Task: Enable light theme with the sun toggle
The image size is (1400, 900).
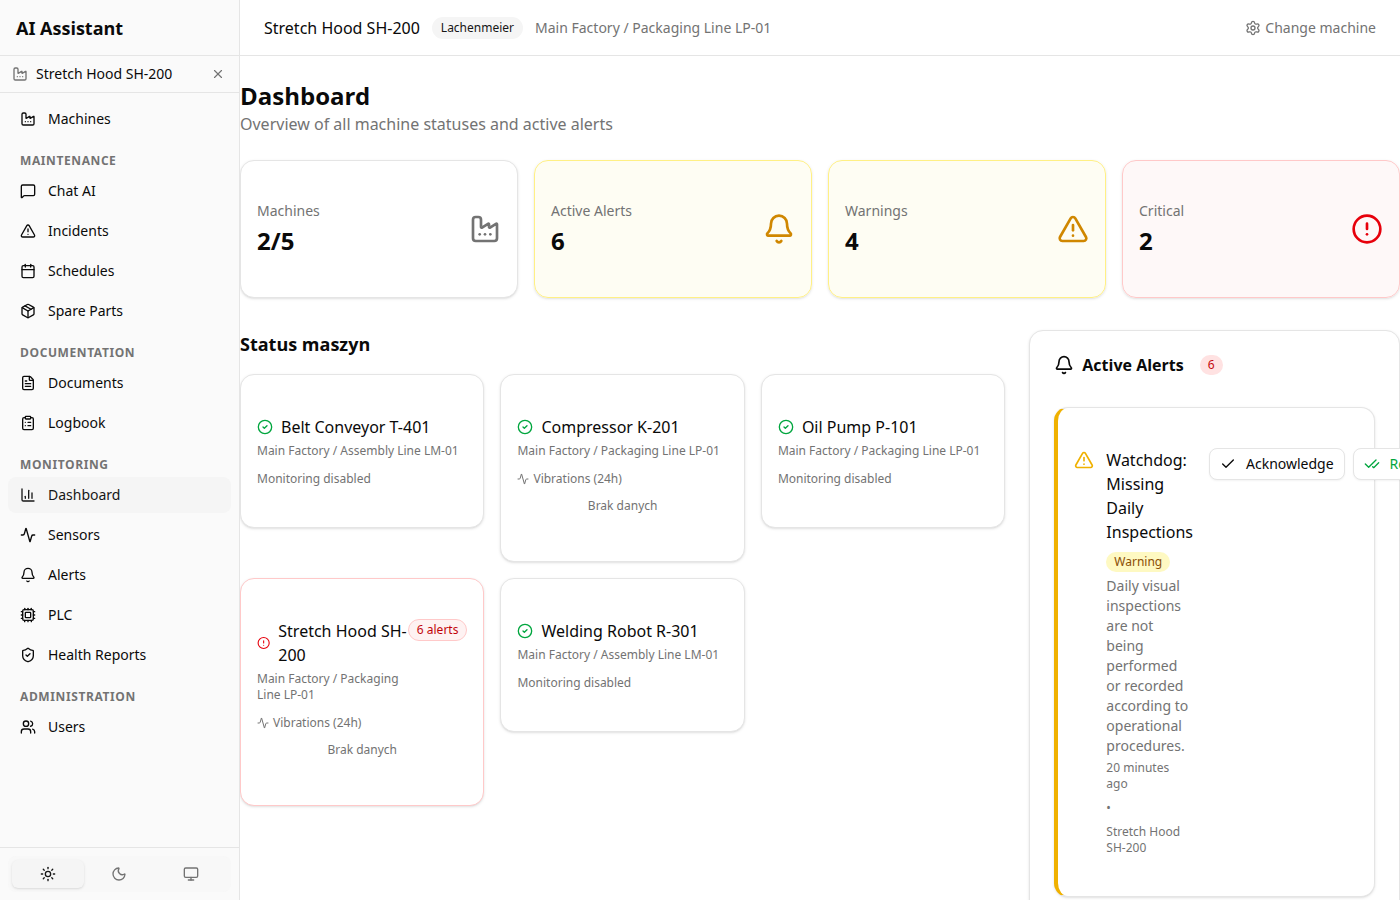Action: pyautogui.click(x=47, y=873)
